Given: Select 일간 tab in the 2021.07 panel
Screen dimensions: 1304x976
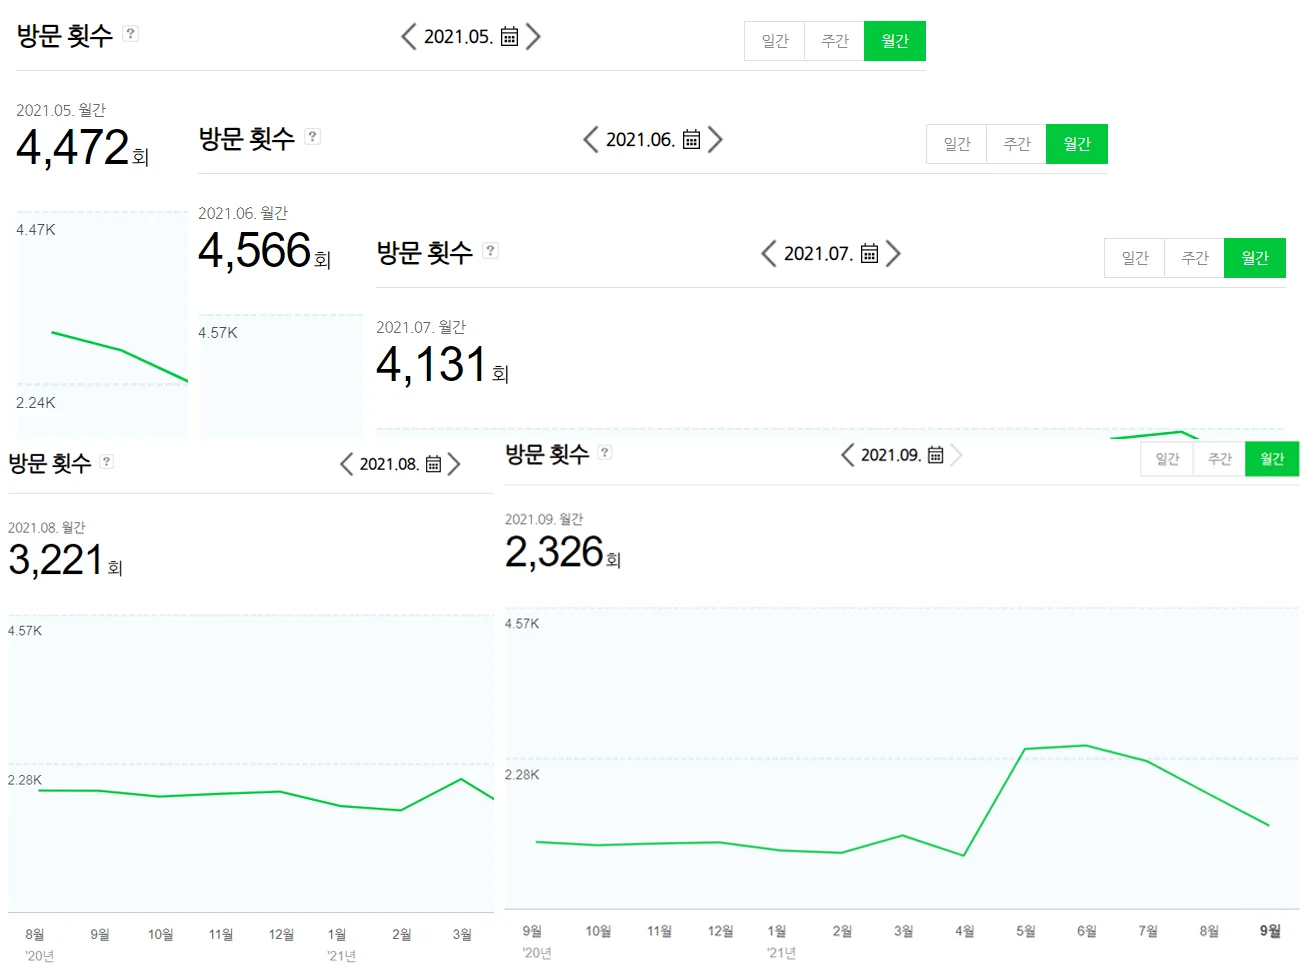Looking at the screenshot, I should 1135,258.
